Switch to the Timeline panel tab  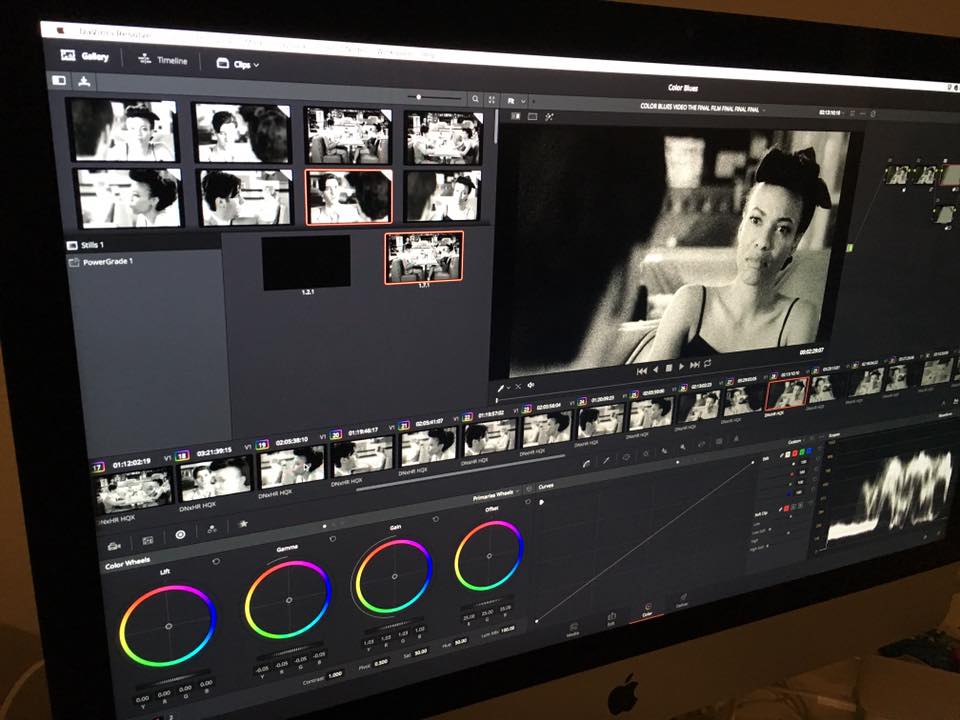coord(163,59)
